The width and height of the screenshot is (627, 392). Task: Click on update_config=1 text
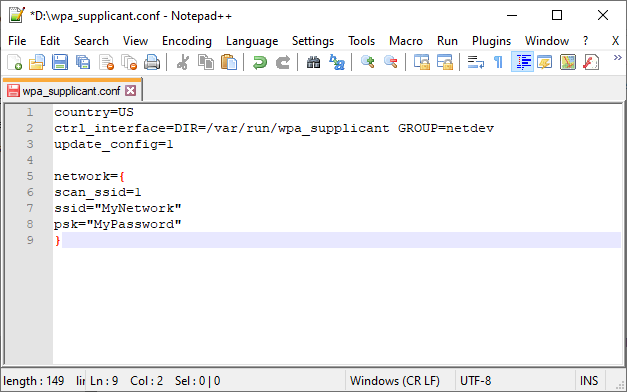[x=114, y=144]
